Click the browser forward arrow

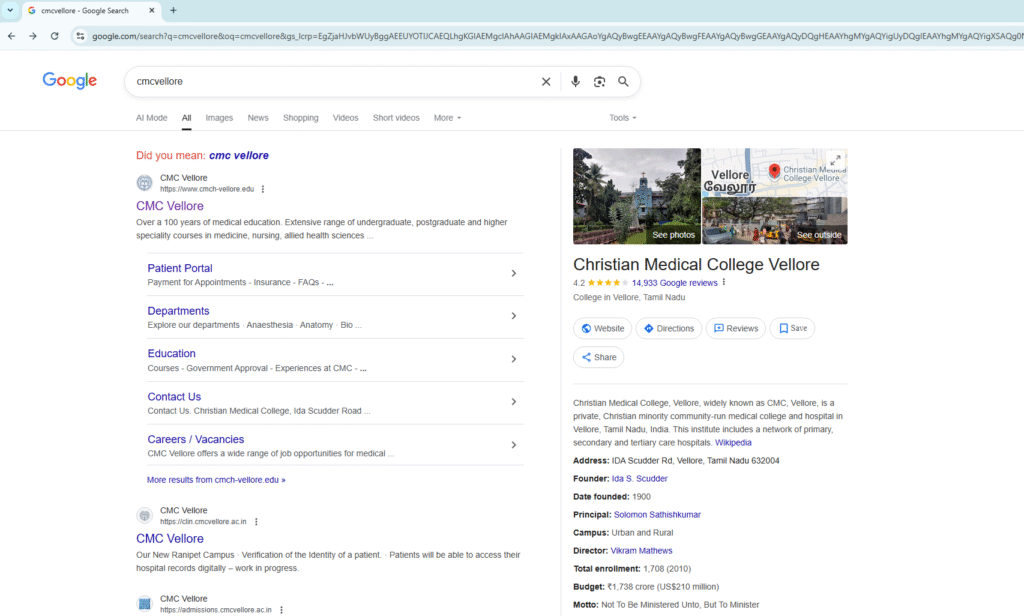coord(33,36)
